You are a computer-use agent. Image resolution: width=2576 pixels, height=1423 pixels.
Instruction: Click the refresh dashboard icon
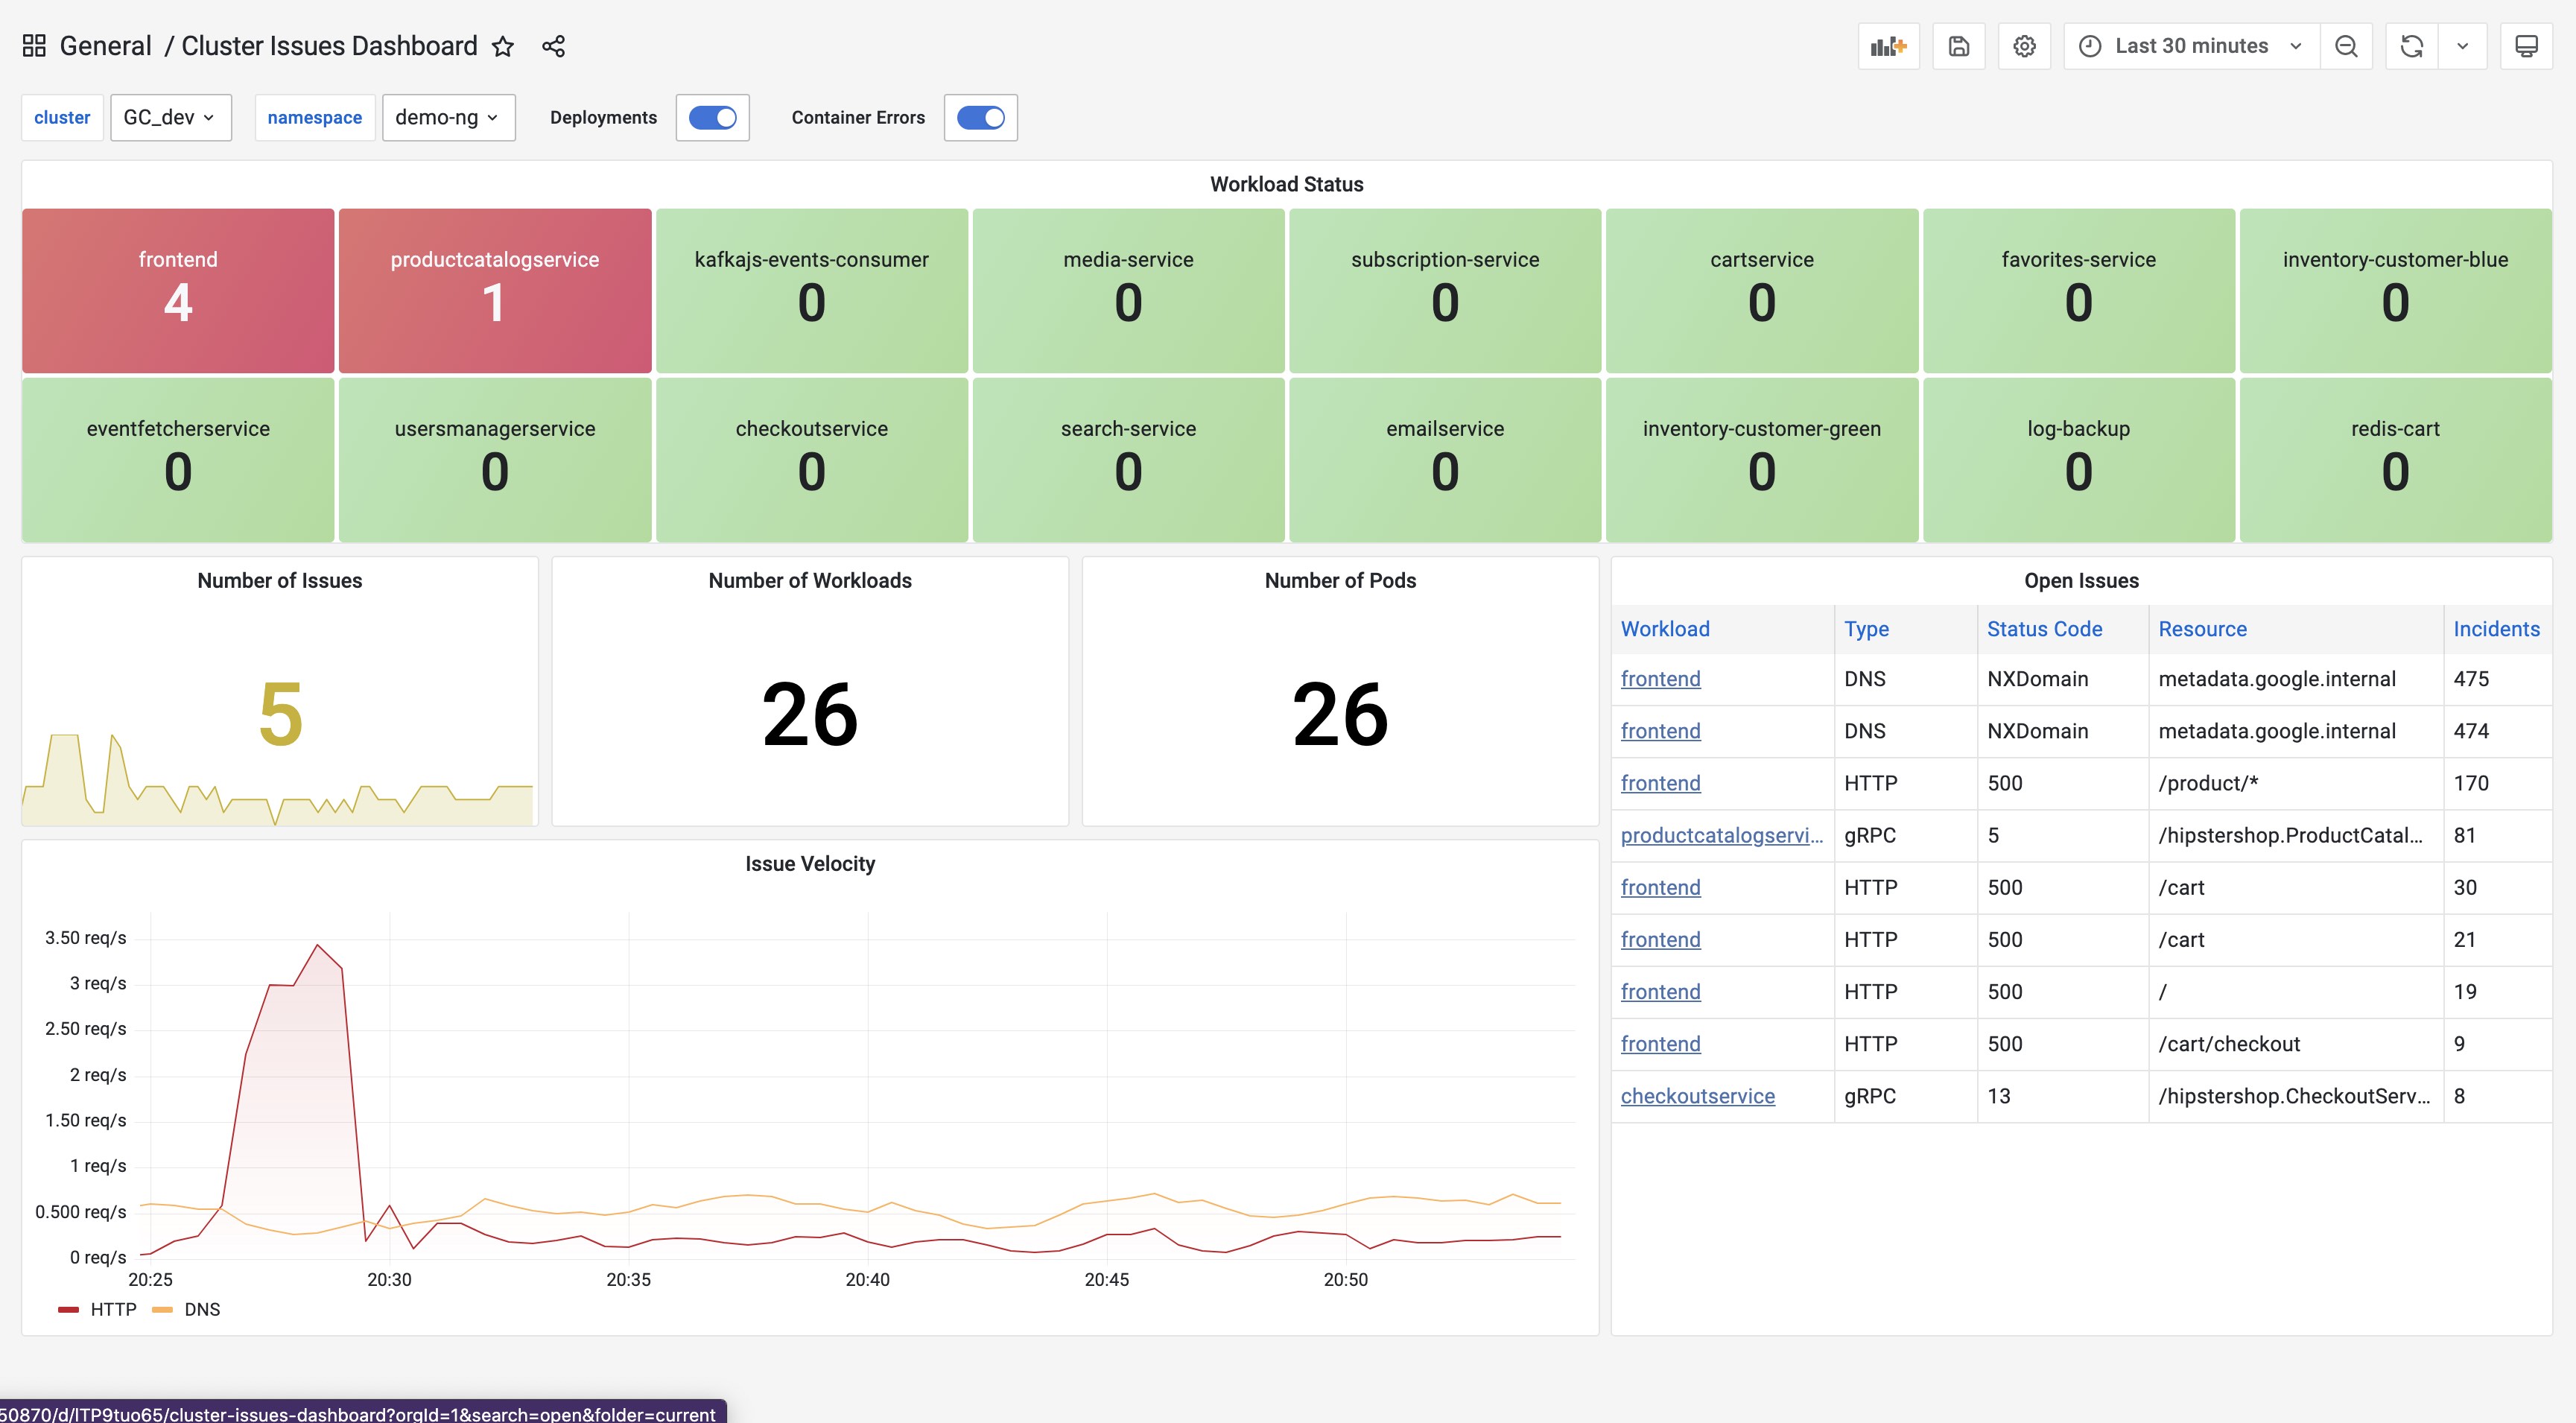[x=2411, y=47]
